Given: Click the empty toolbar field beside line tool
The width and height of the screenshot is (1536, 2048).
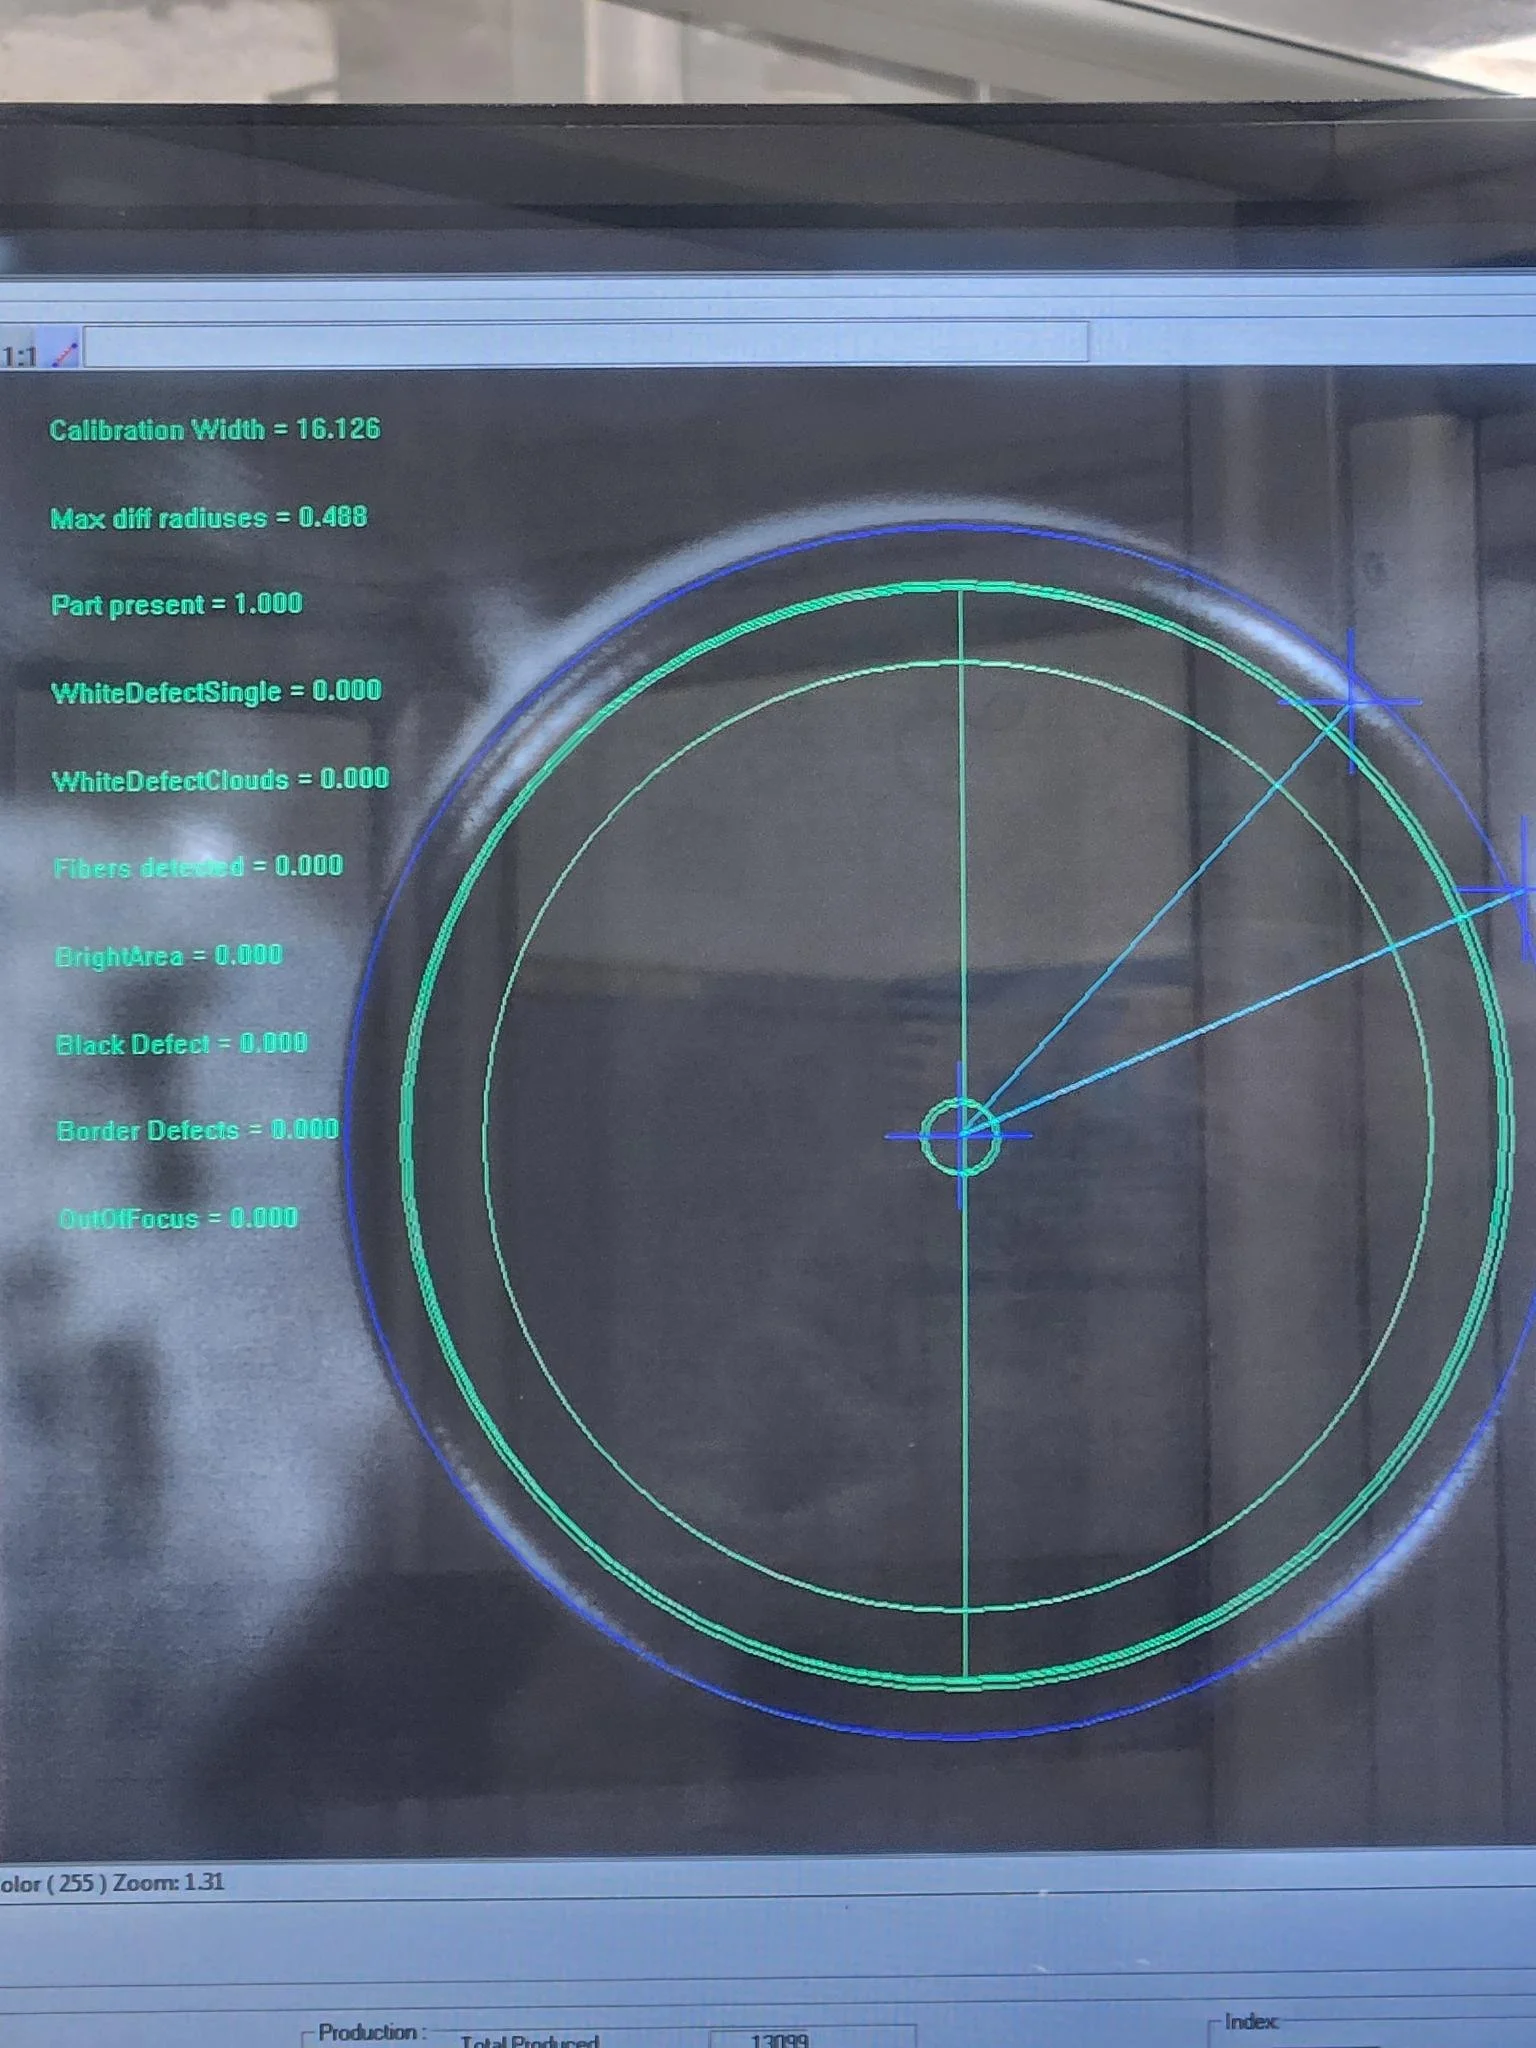Looking at the screenshot, I should pyautogui.click(x=585, y=345).
